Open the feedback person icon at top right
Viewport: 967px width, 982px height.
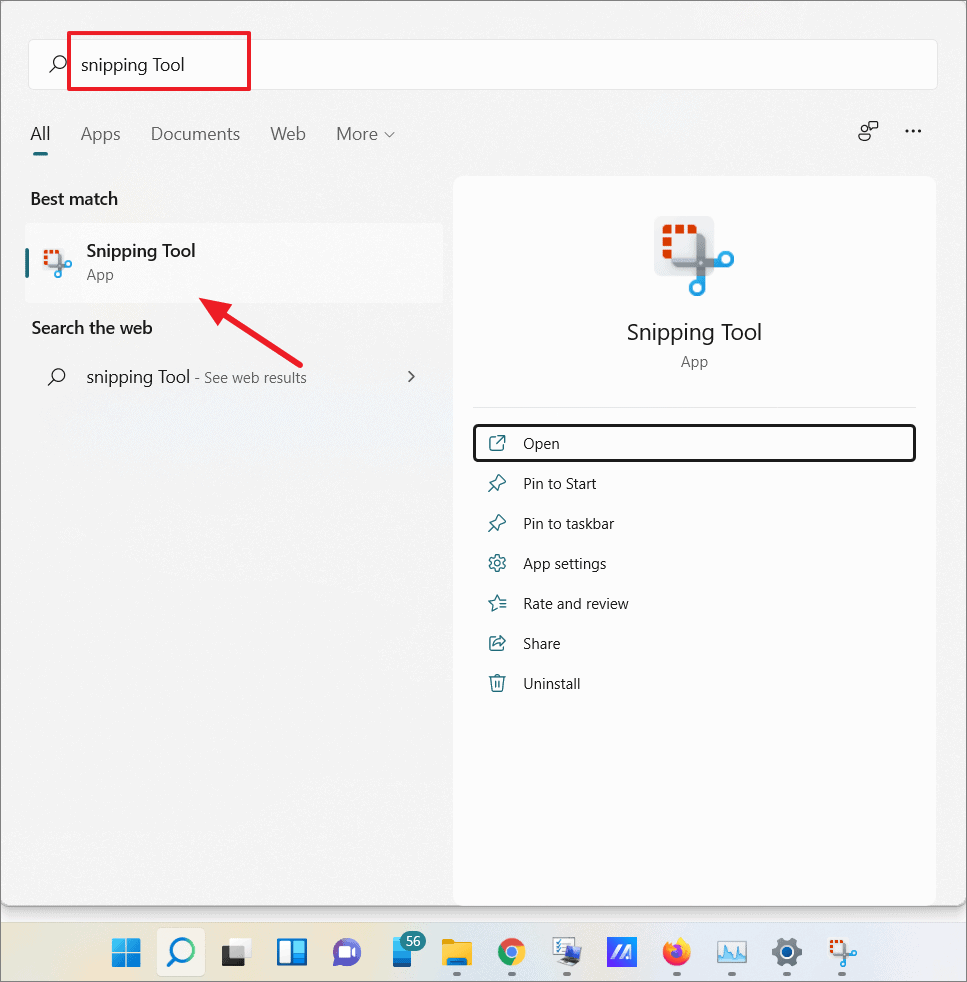point(867,131)
